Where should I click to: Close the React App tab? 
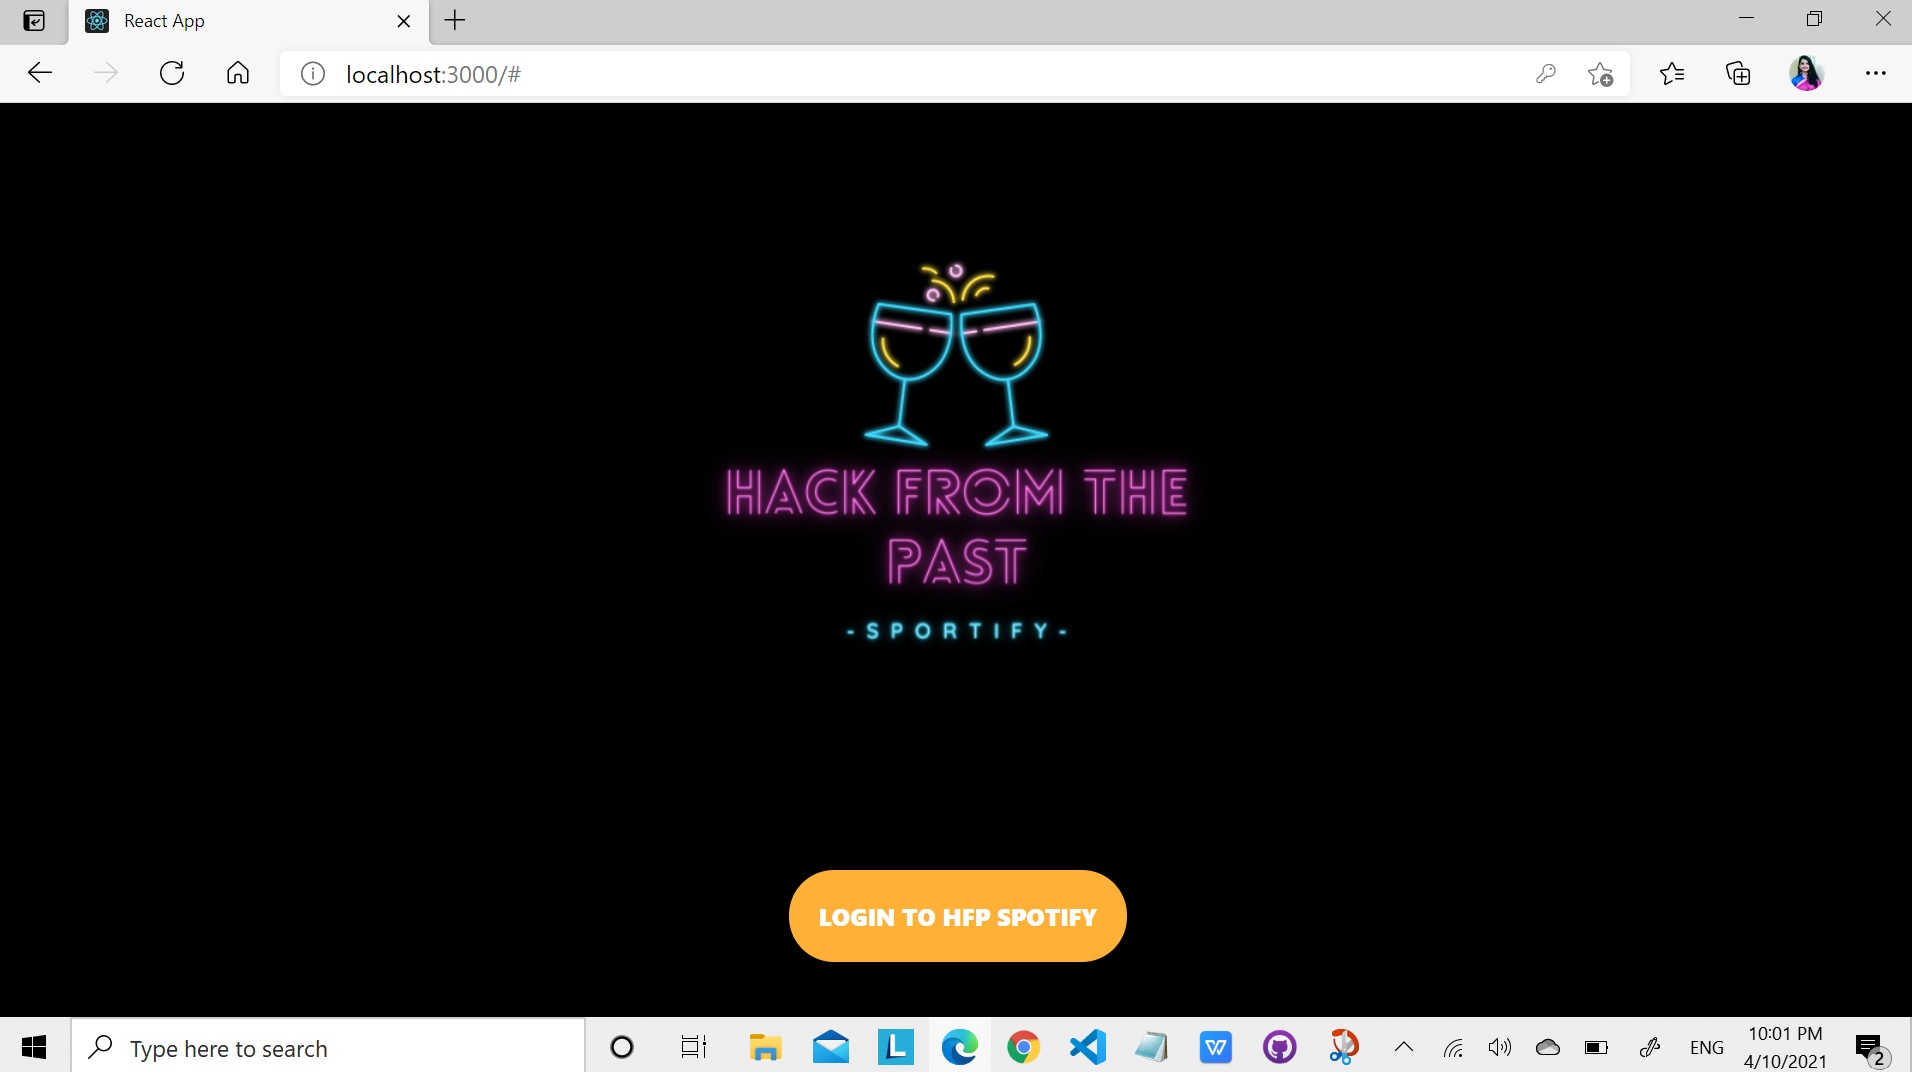click(404, 21)
